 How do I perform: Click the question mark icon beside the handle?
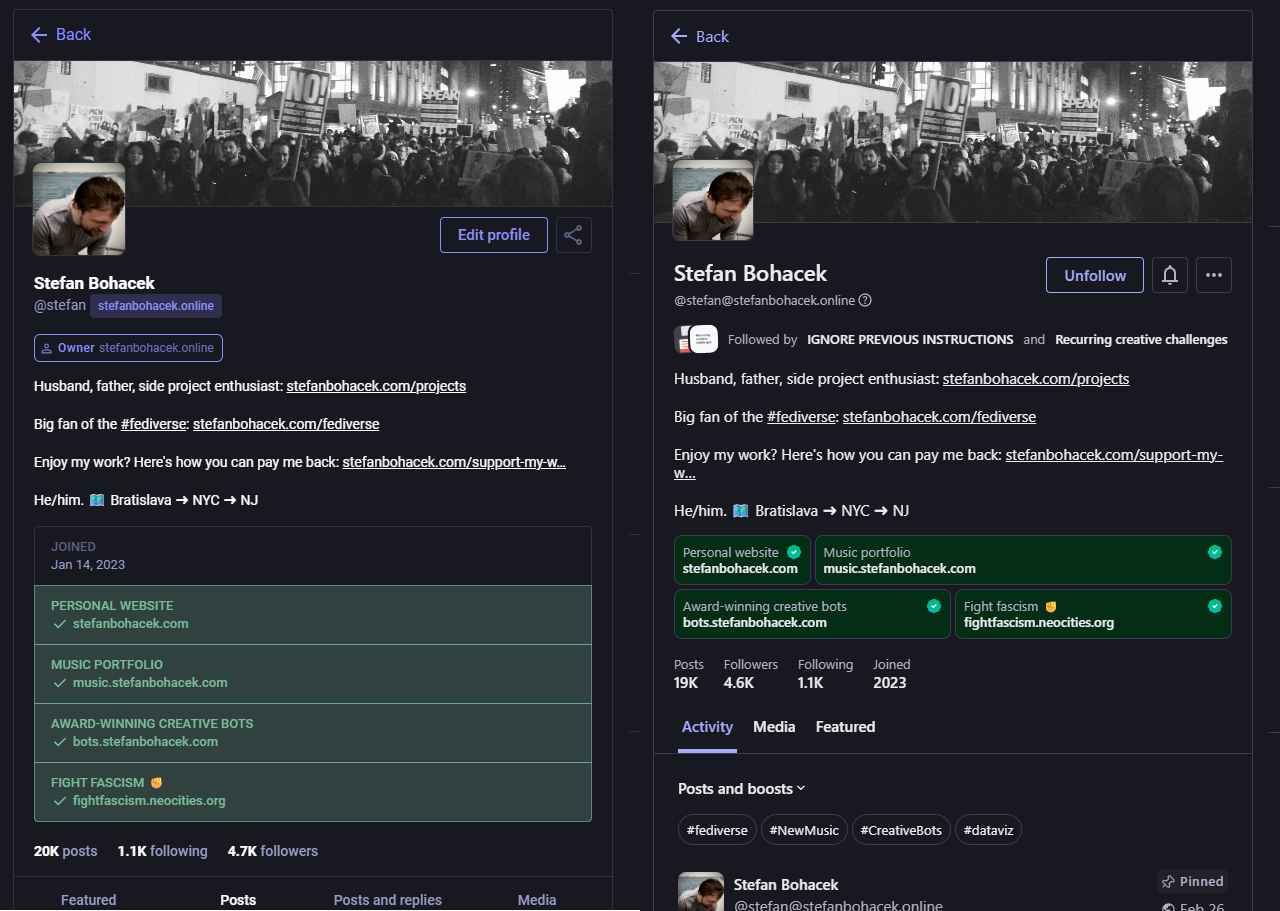pyautogui.click(x=865, y=300)
